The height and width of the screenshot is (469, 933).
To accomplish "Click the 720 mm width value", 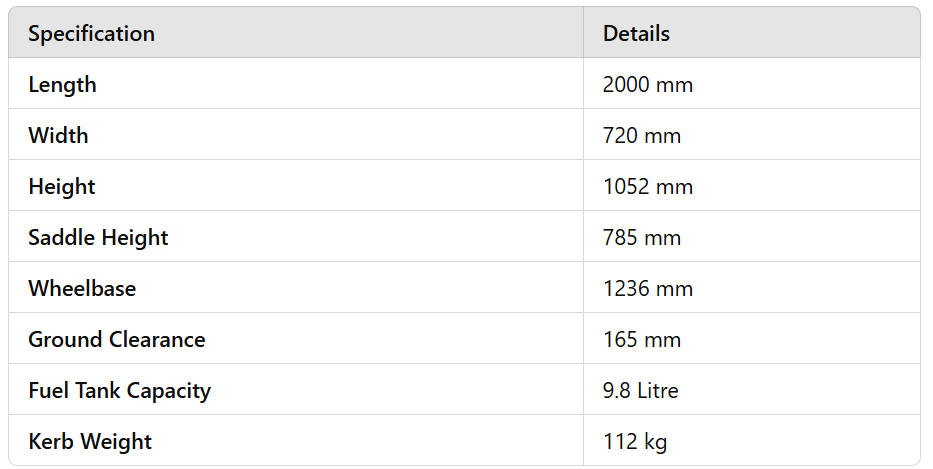I will tap(641, 135).
